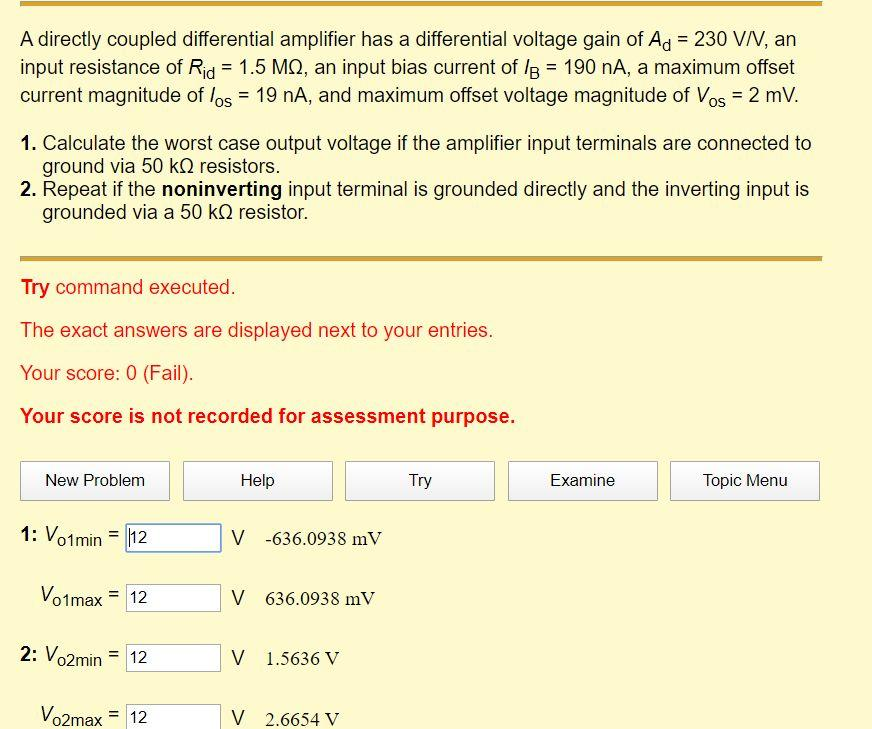
Task: Click the exact answer 636.0938 mV
Action: (x=320, y=599)
